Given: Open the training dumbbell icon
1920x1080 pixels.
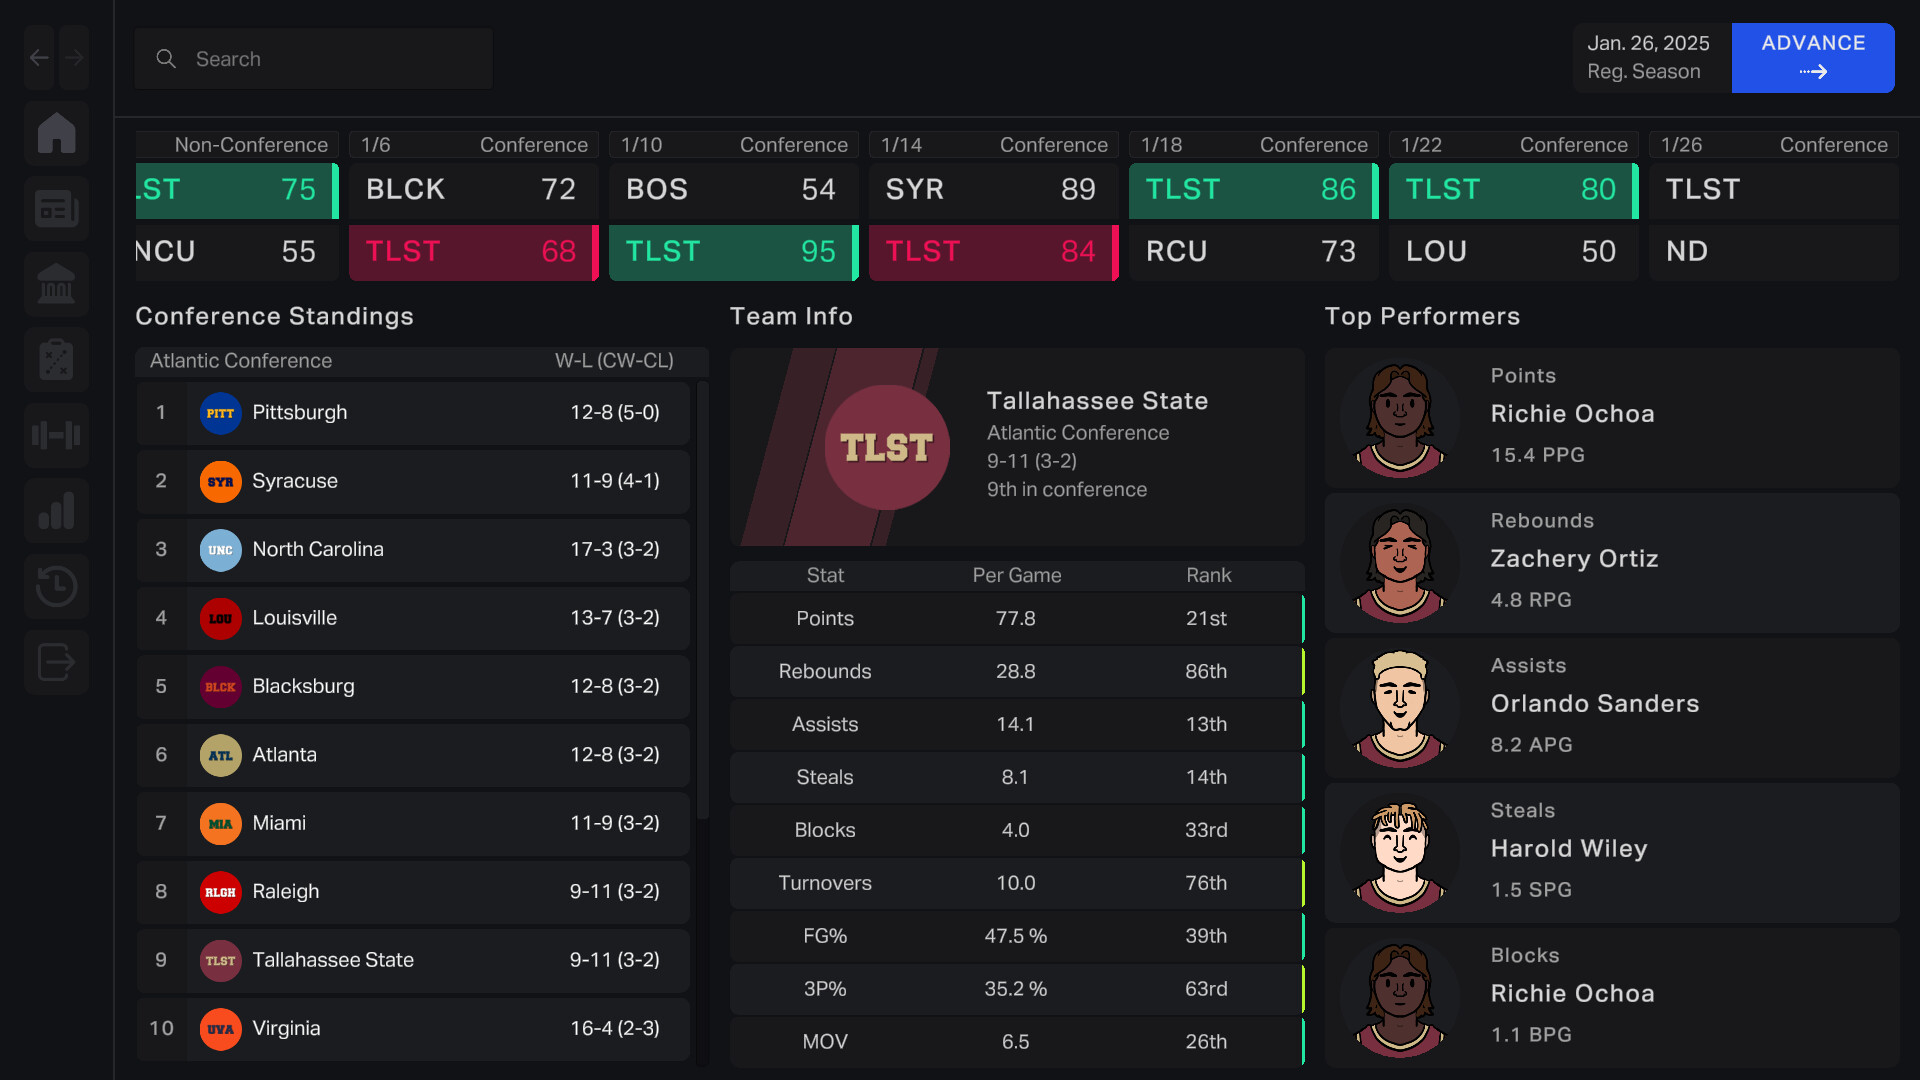Looking at the screenshot, I should (56, 435).
